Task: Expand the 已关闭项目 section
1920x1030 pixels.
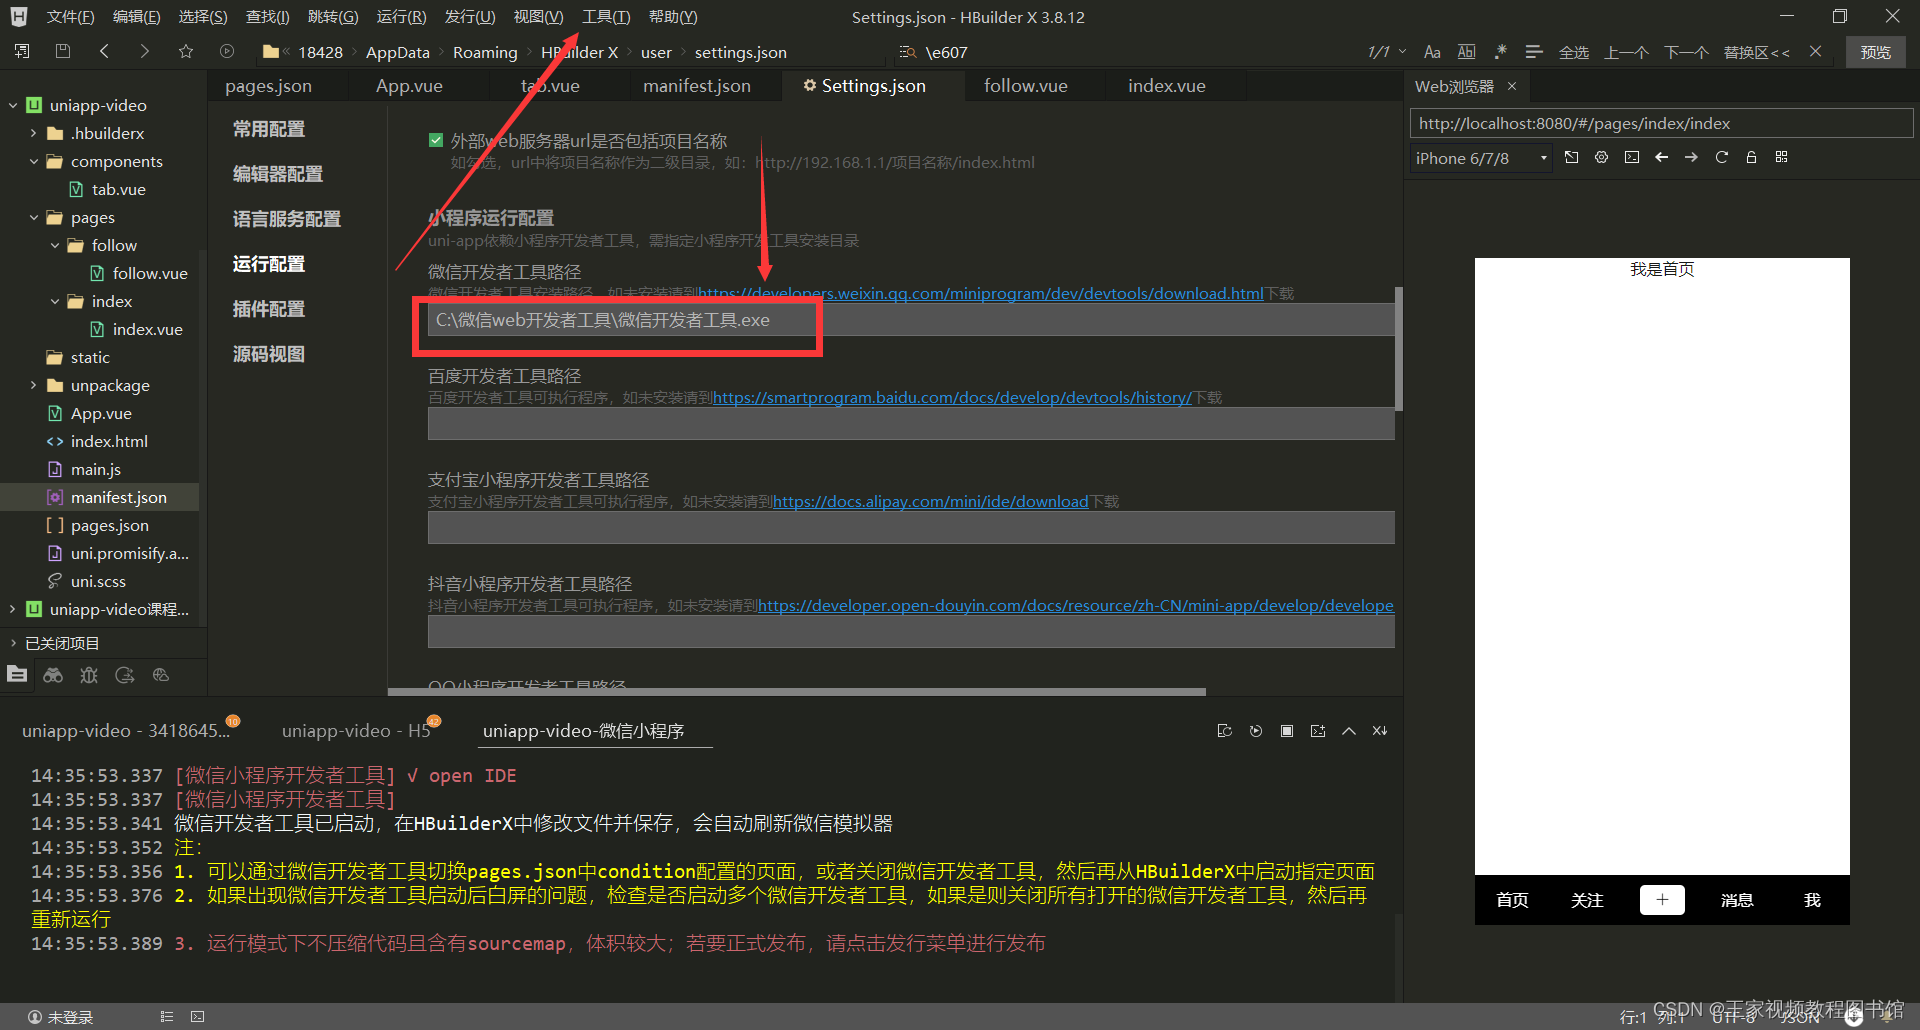Action: coord(13,643)
